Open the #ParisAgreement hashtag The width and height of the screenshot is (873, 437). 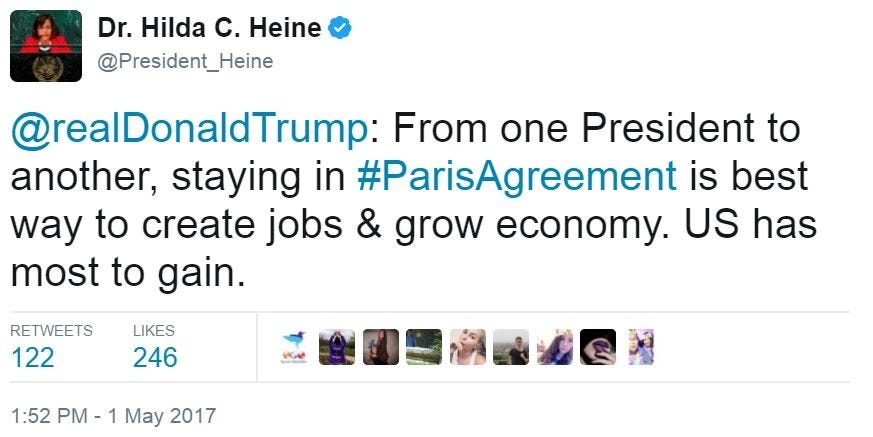516,177
